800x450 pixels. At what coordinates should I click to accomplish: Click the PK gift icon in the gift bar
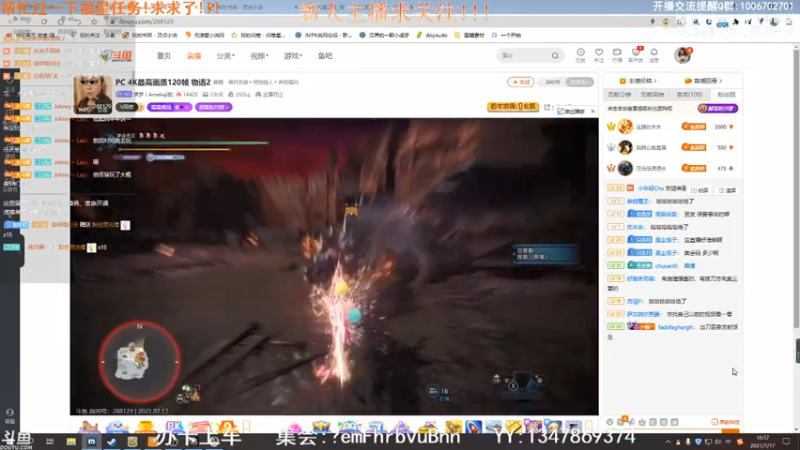coord(174,427)
